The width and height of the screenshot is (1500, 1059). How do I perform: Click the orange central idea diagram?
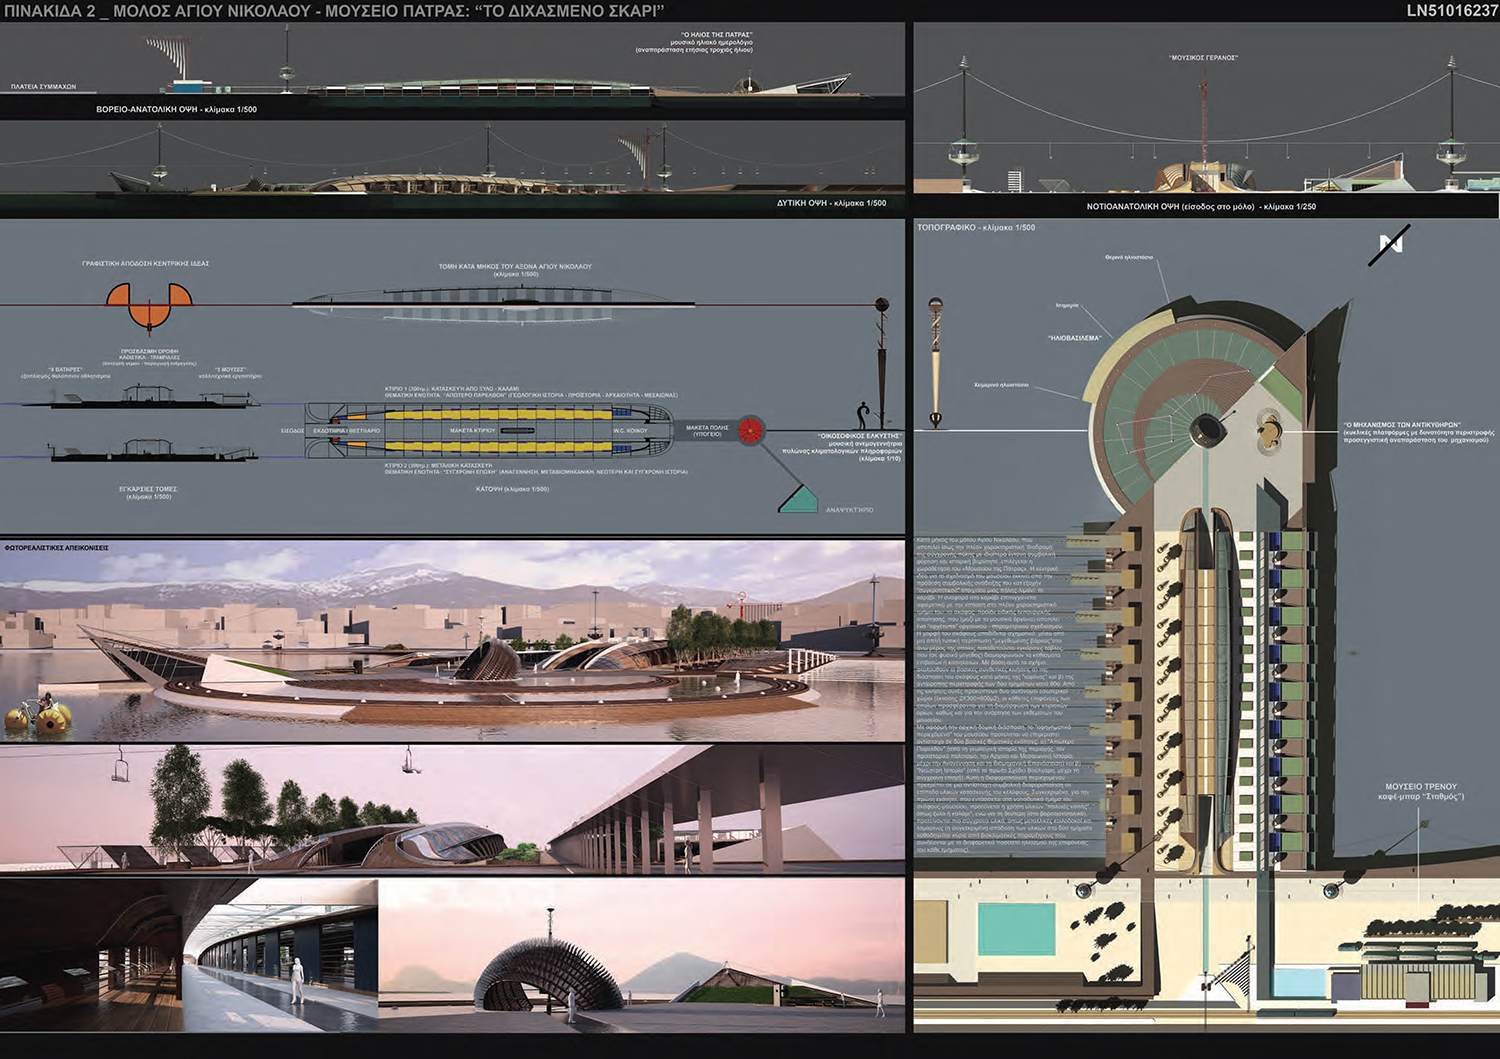click(150, 306)
